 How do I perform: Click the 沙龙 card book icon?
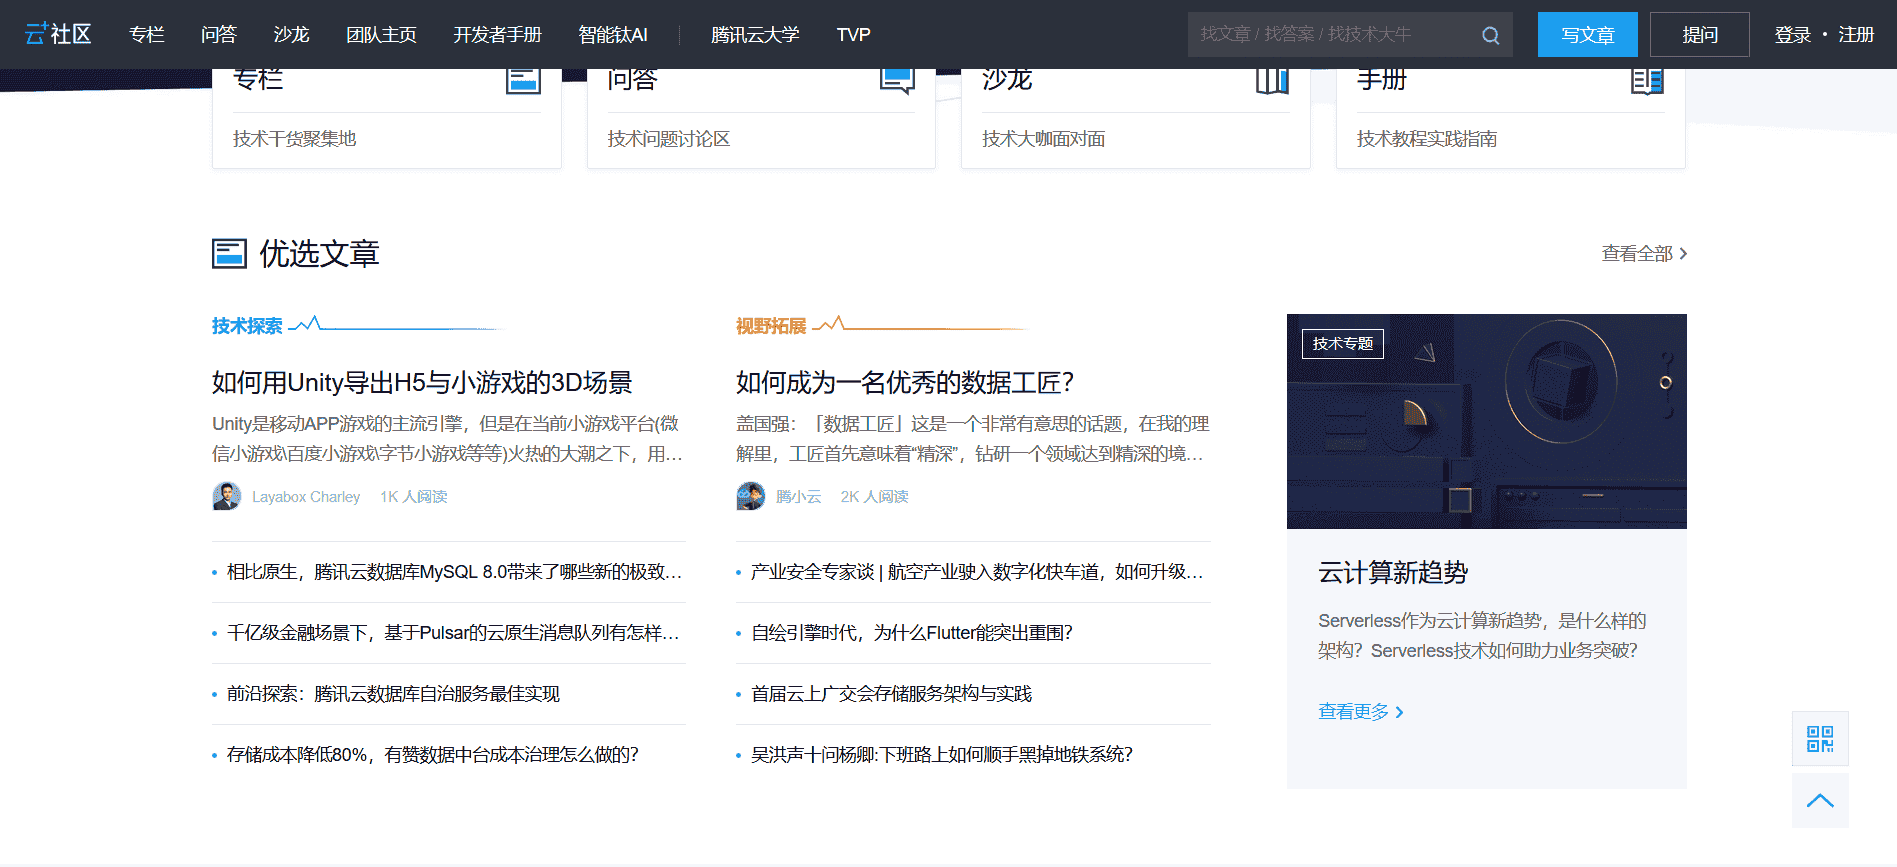pos(1272,80)
